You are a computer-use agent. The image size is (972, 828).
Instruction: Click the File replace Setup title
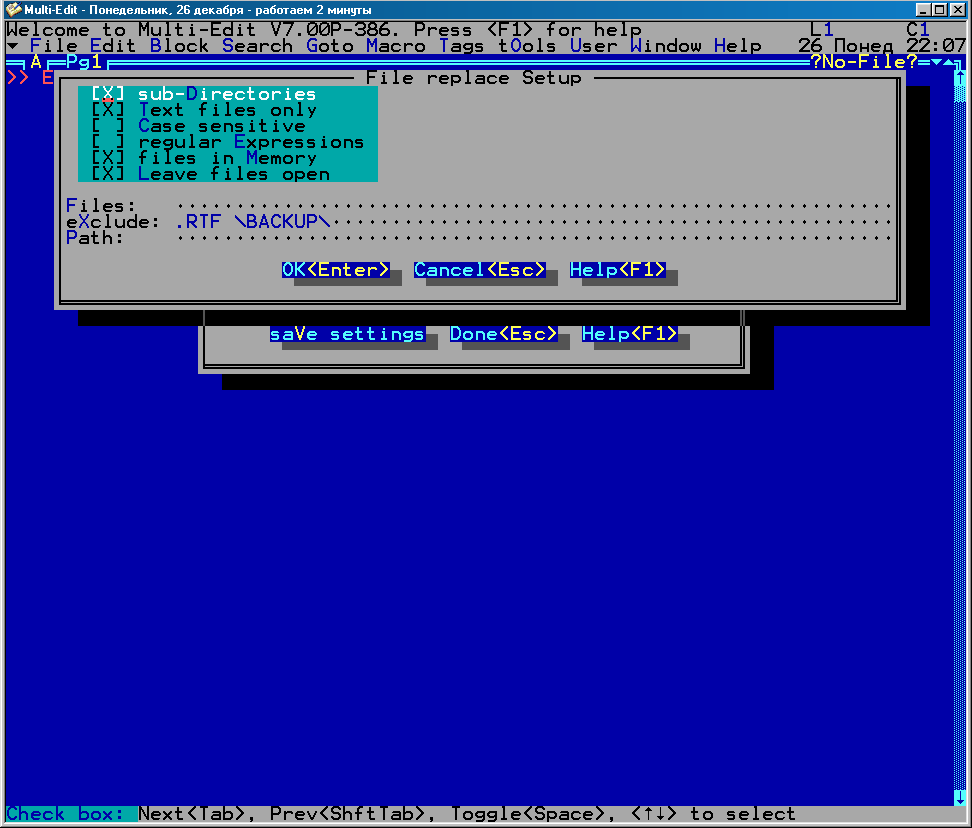[474, 78]
